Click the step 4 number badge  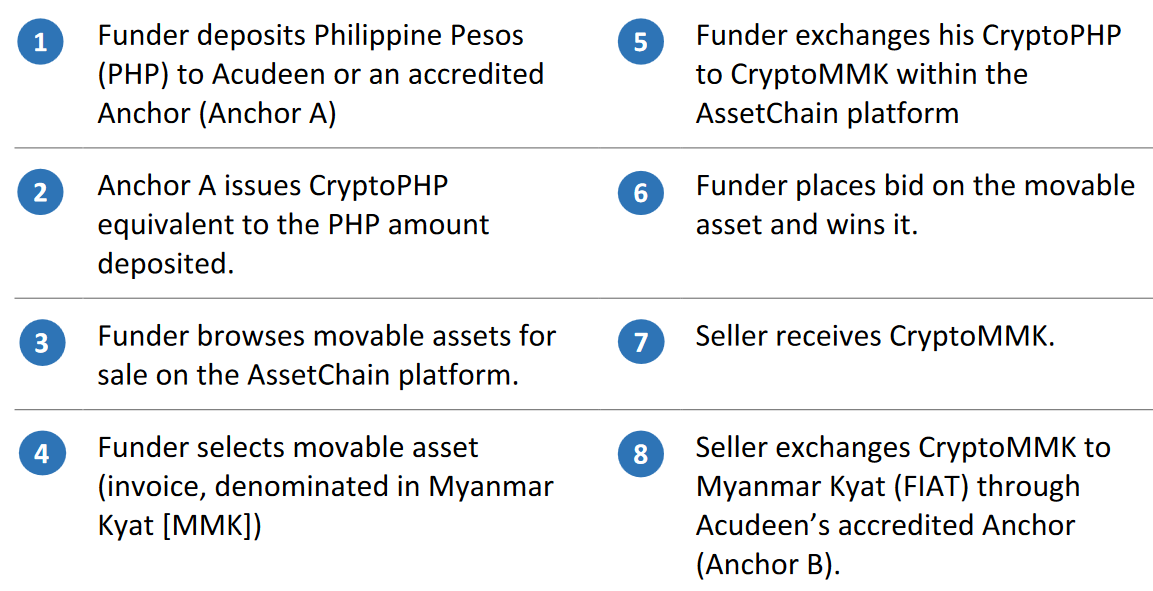point(42,454)
